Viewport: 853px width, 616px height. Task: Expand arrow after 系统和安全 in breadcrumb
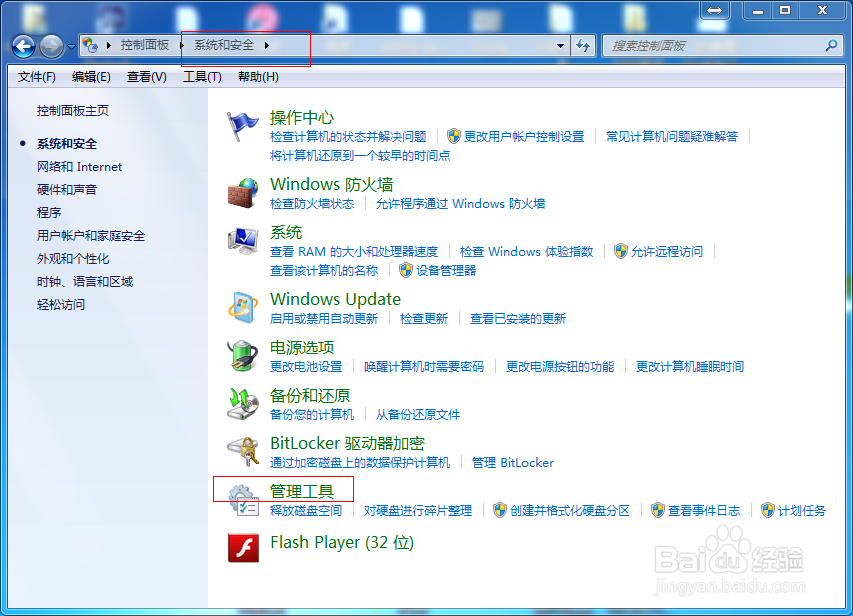pyautogui.click(x=267, y=46)
